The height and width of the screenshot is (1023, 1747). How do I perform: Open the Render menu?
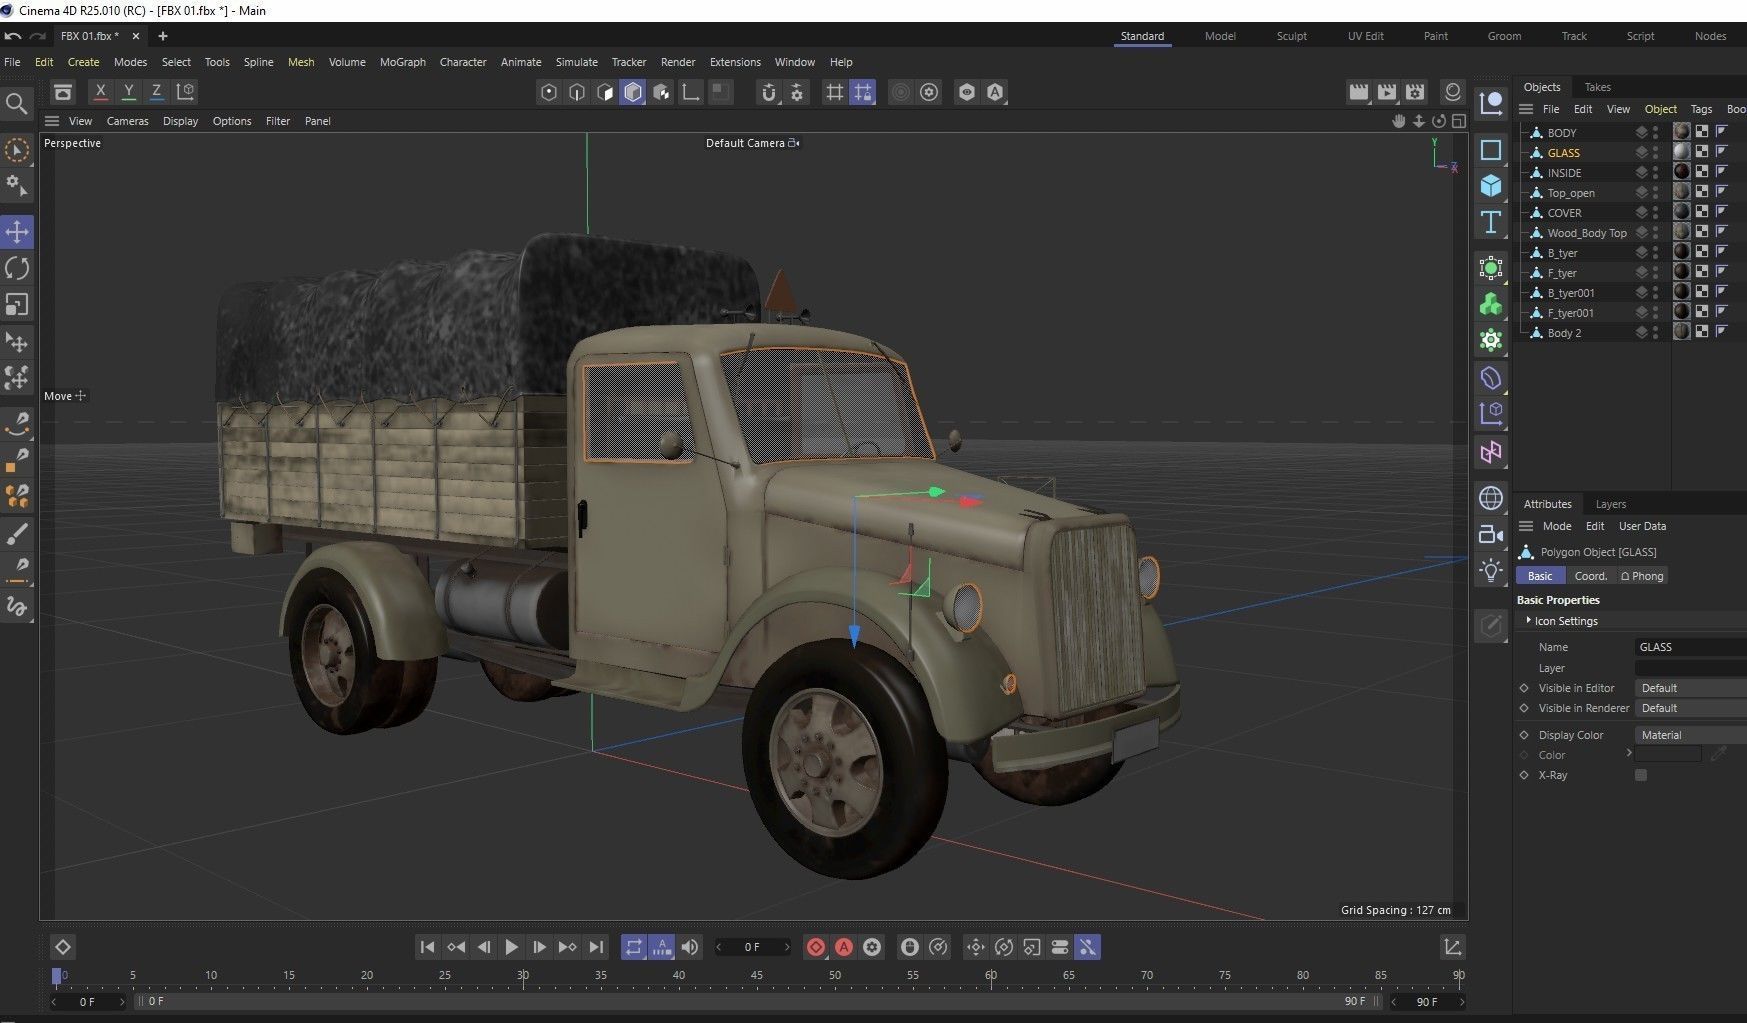pos(677,62)
